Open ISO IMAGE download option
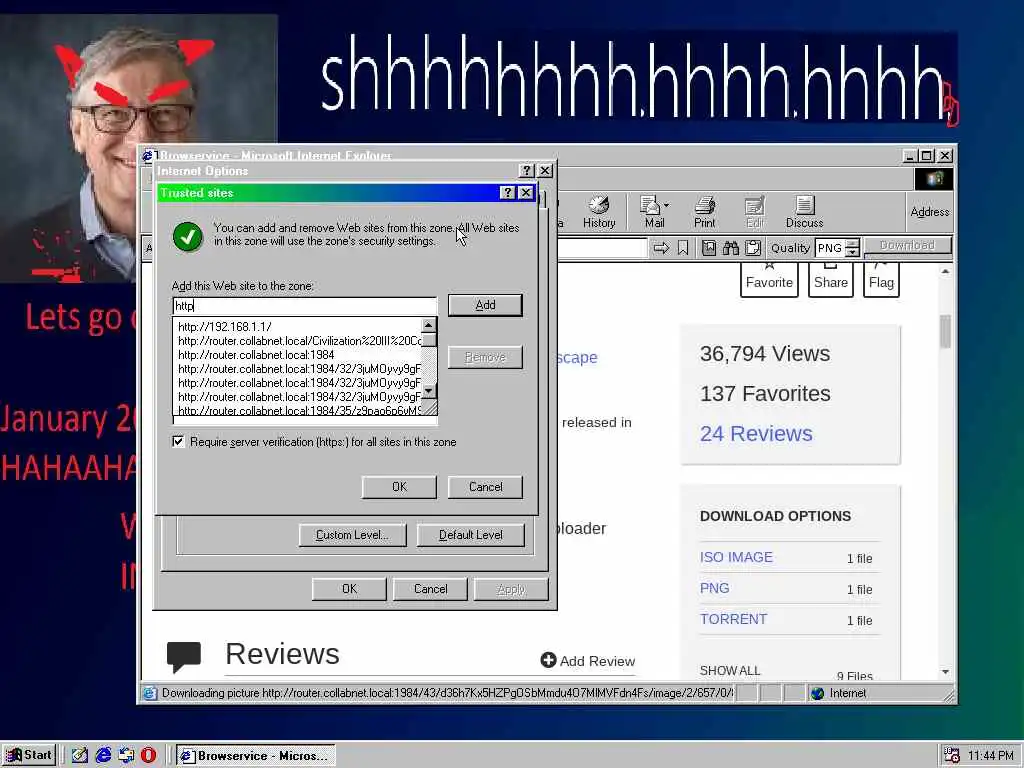Viewport: 1024px width, 768px height. pos(736,557)
